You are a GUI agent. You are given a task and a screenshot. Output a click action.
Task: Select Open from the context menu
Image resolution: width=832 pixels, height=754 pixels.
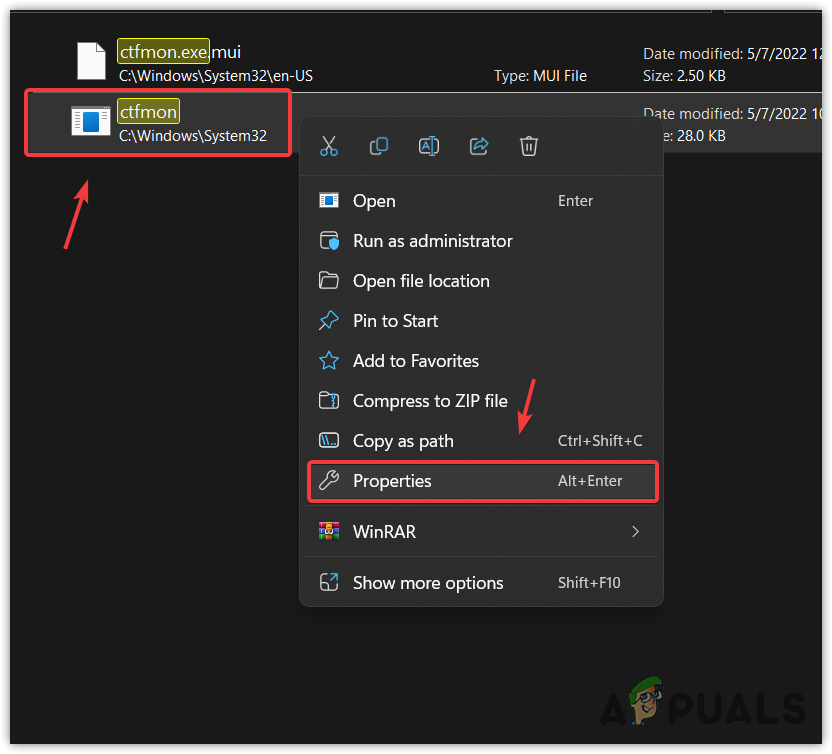tap(374, 201)
